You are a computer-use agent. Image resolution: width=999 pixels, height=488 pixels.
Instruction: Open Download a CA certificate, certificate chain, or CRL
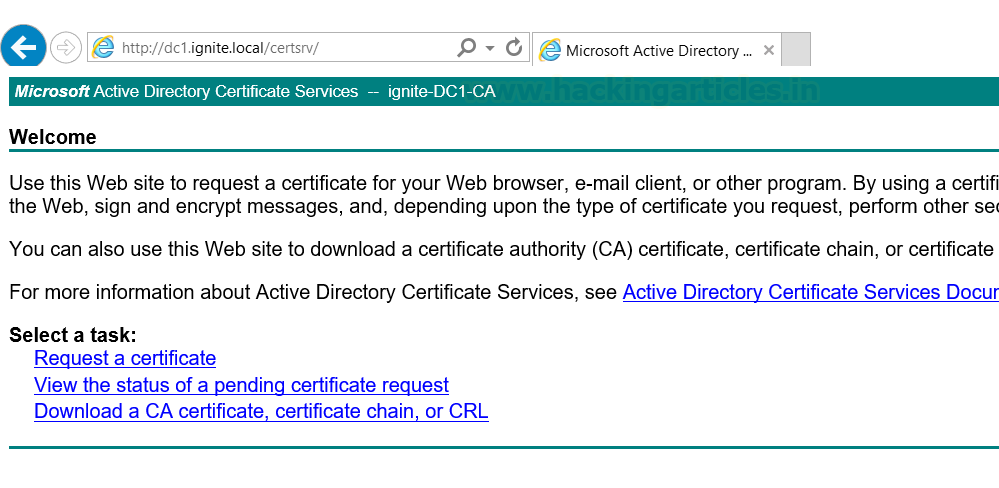(x=261, y=412)
